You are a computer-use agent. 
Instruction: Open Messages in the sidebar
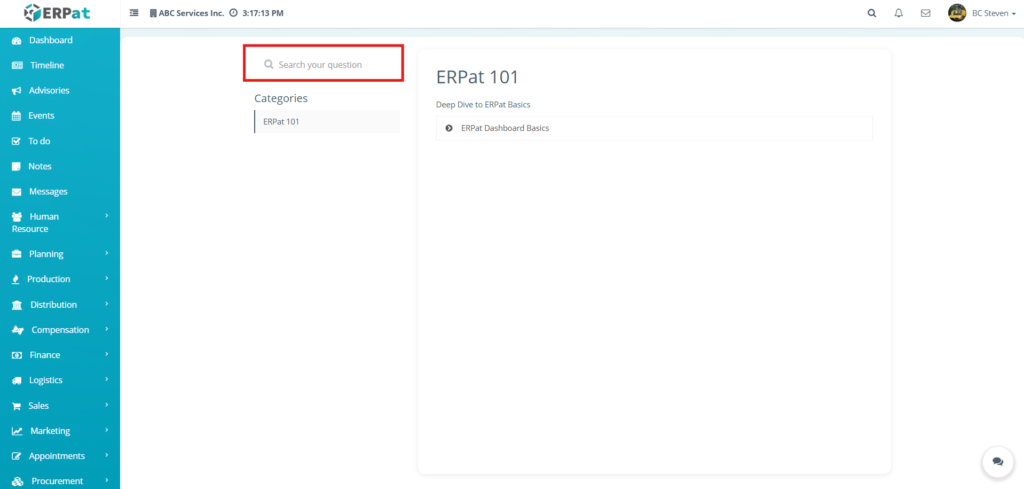tap(48, 191)
